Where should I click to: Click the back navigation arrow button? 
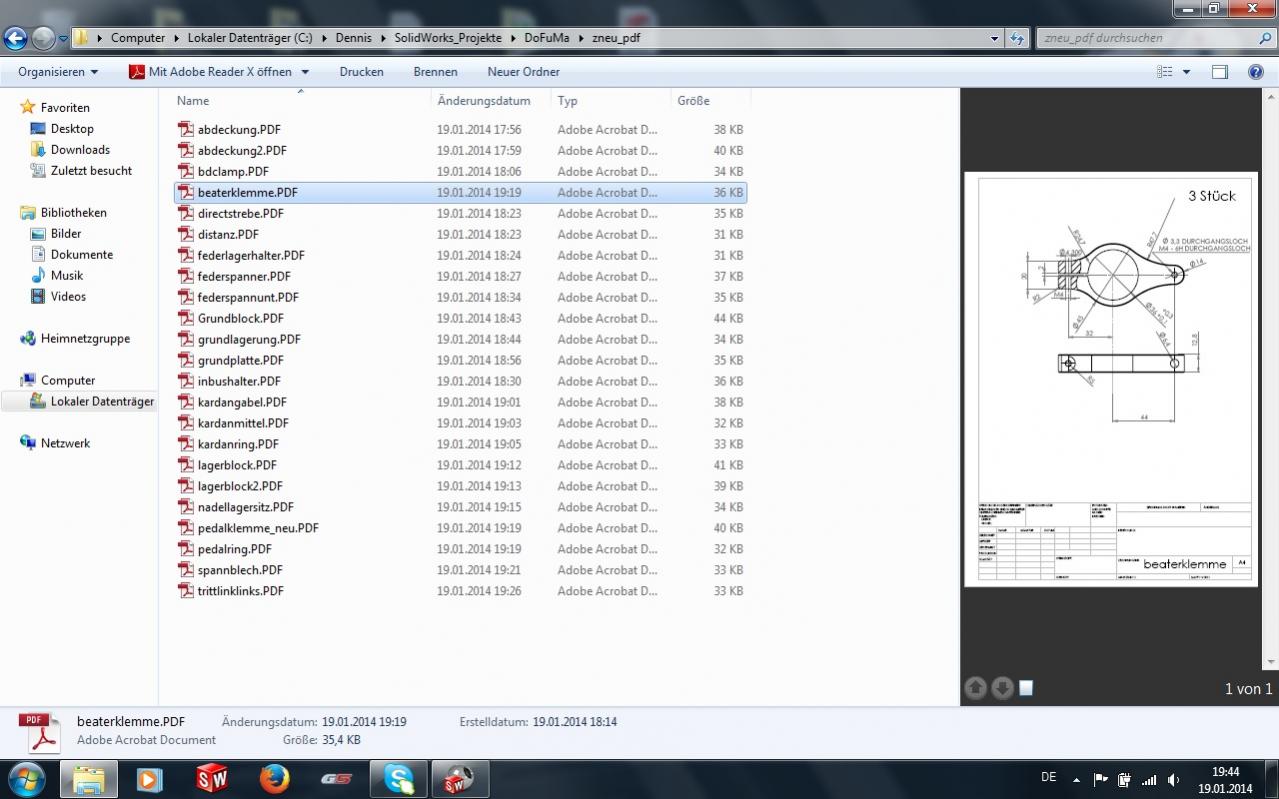(x=16, y=39)
